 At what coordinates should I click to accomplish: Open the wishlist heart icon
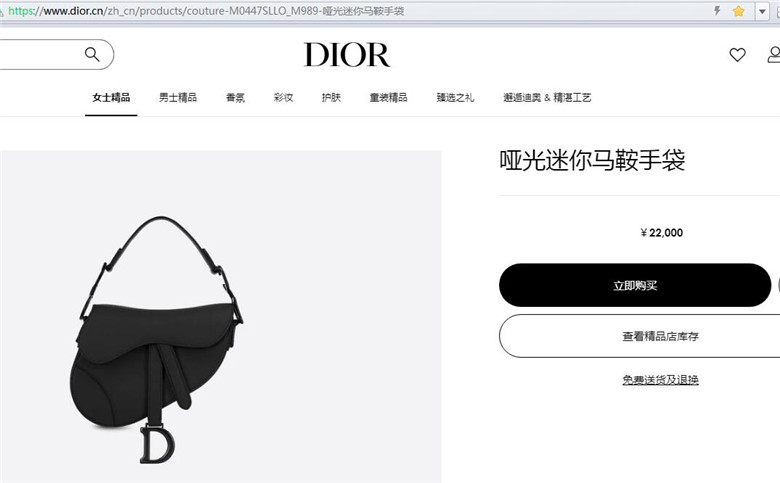[x=737, y=55]
